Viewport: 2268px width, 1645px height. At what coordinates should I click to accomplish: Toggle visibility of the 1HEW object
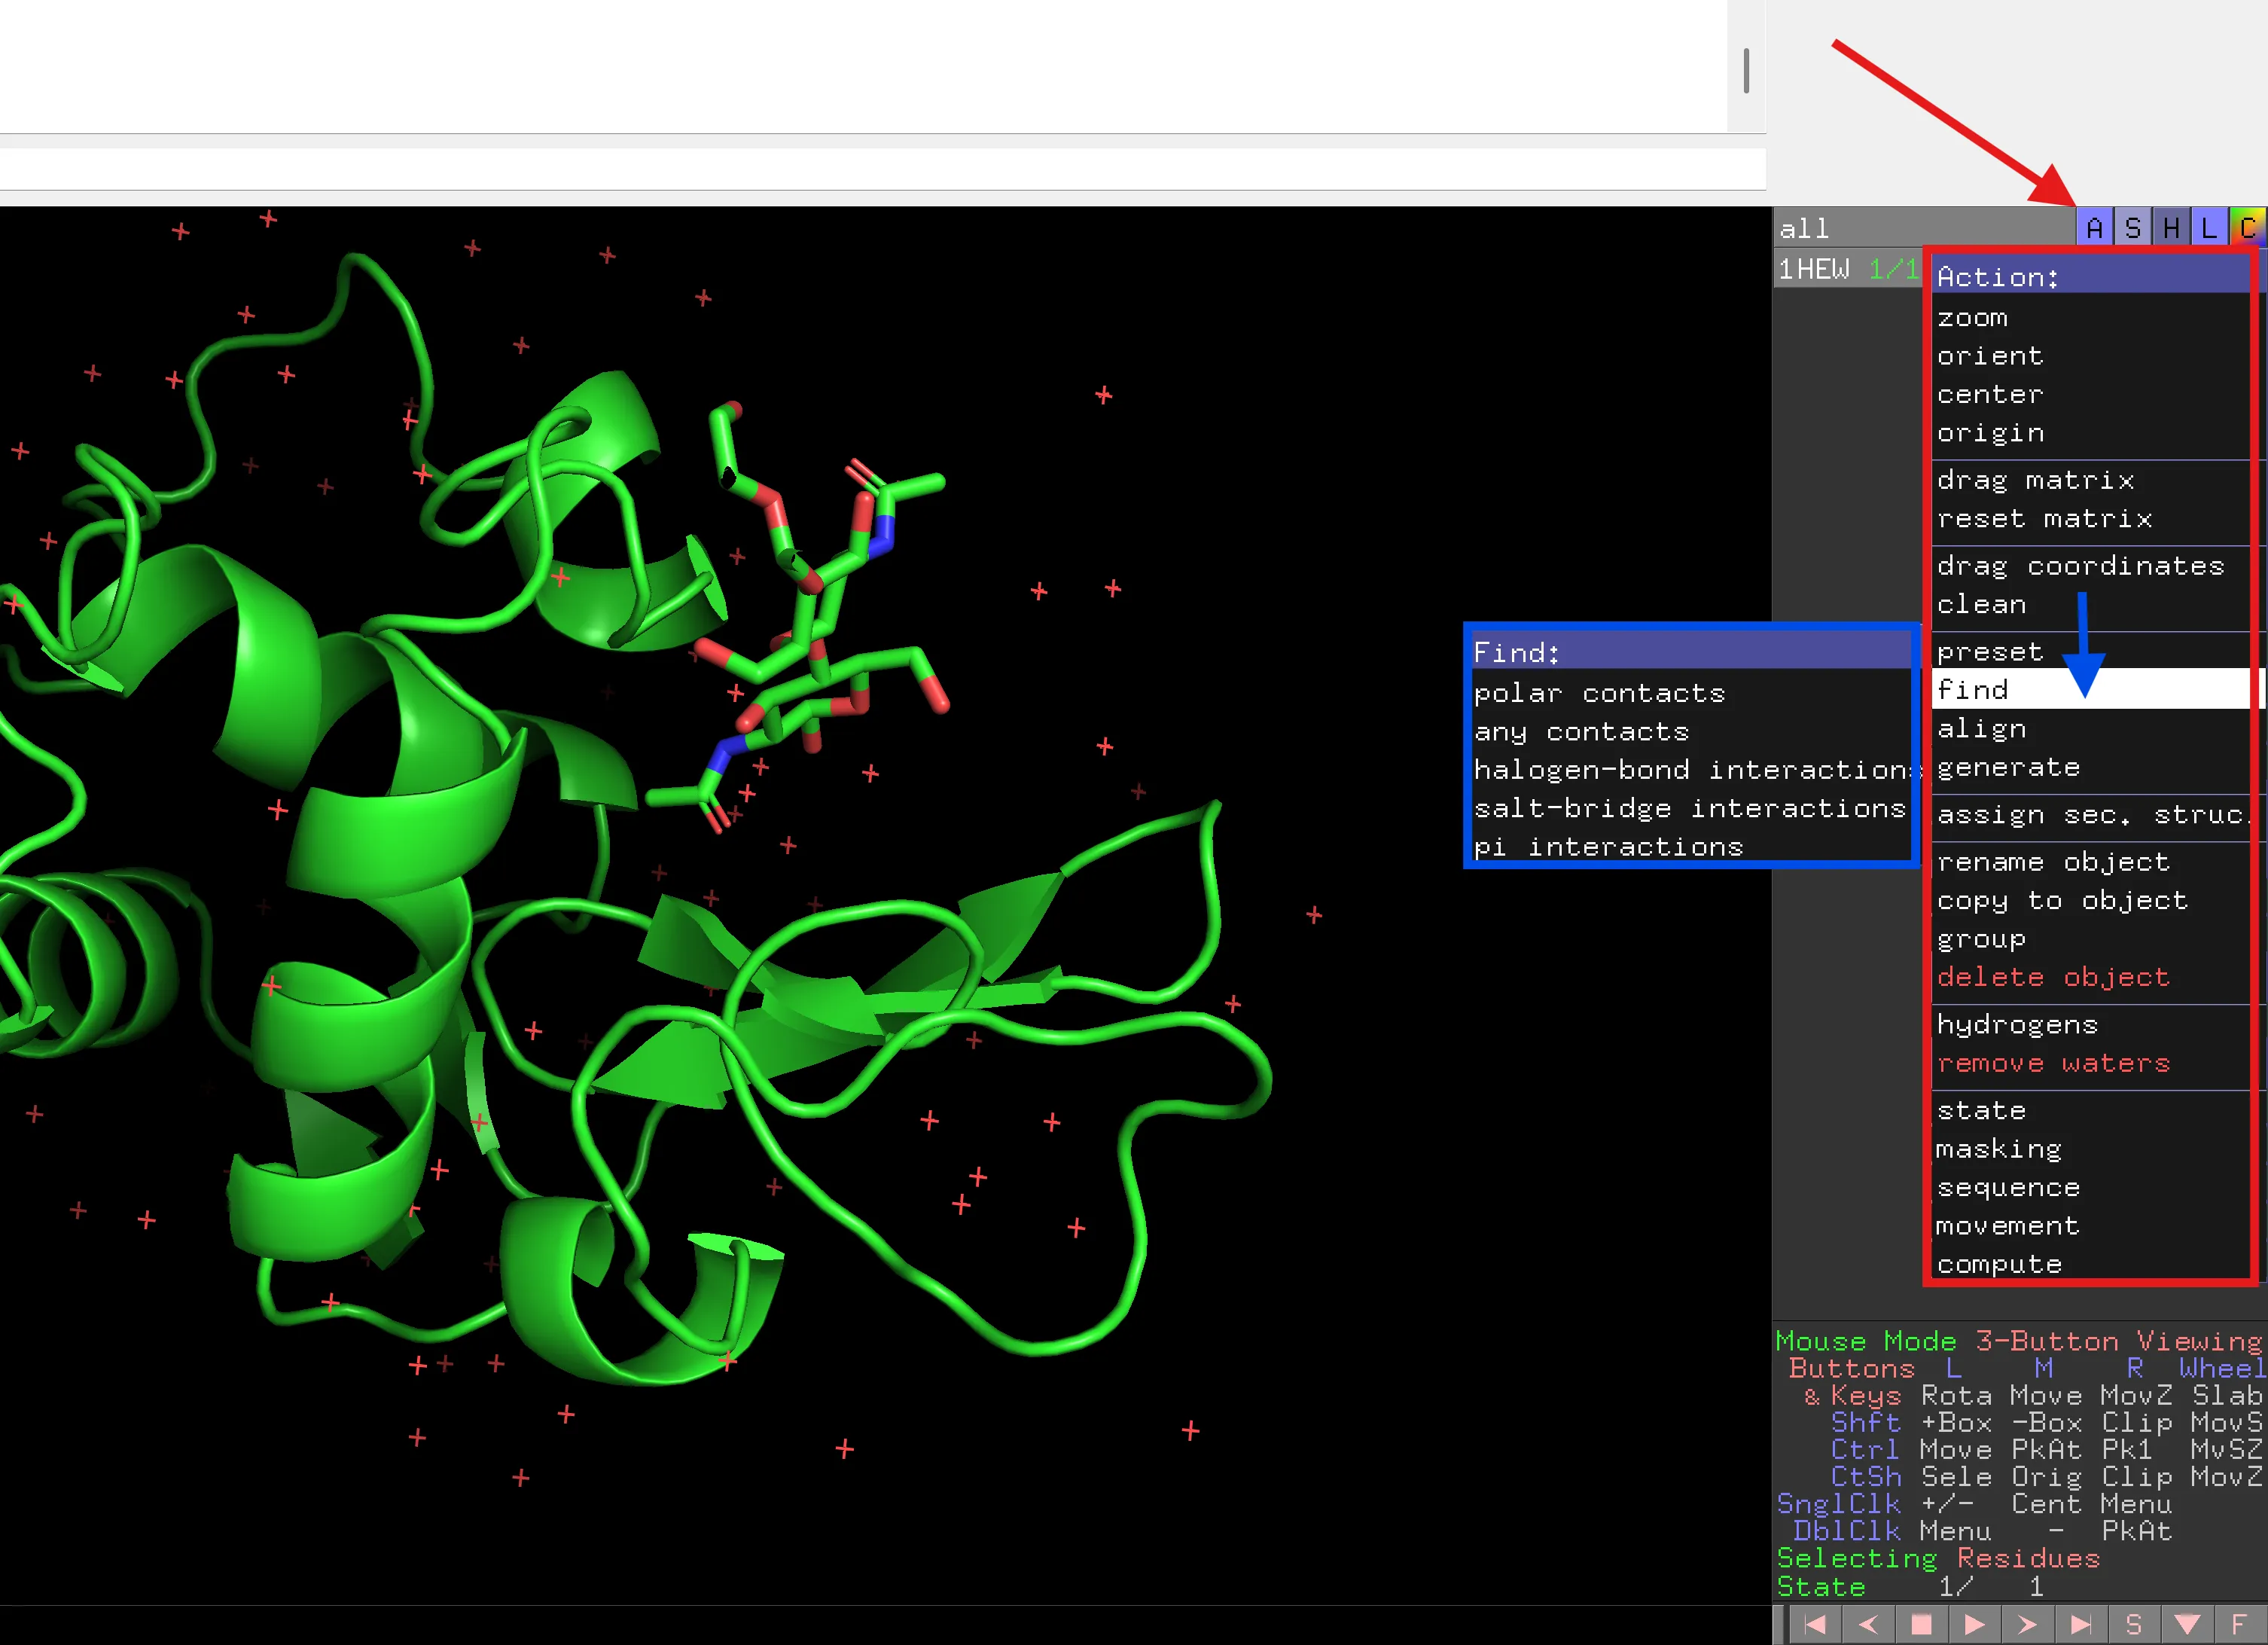[1814, 269]
